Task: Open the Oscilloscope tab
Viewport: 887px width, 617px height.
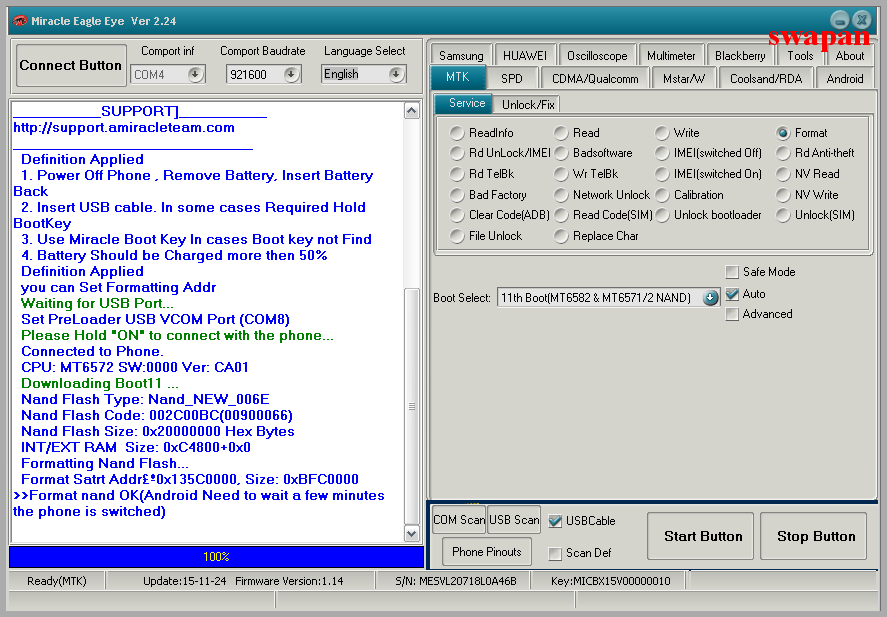Action: click(x=597, y=55)
